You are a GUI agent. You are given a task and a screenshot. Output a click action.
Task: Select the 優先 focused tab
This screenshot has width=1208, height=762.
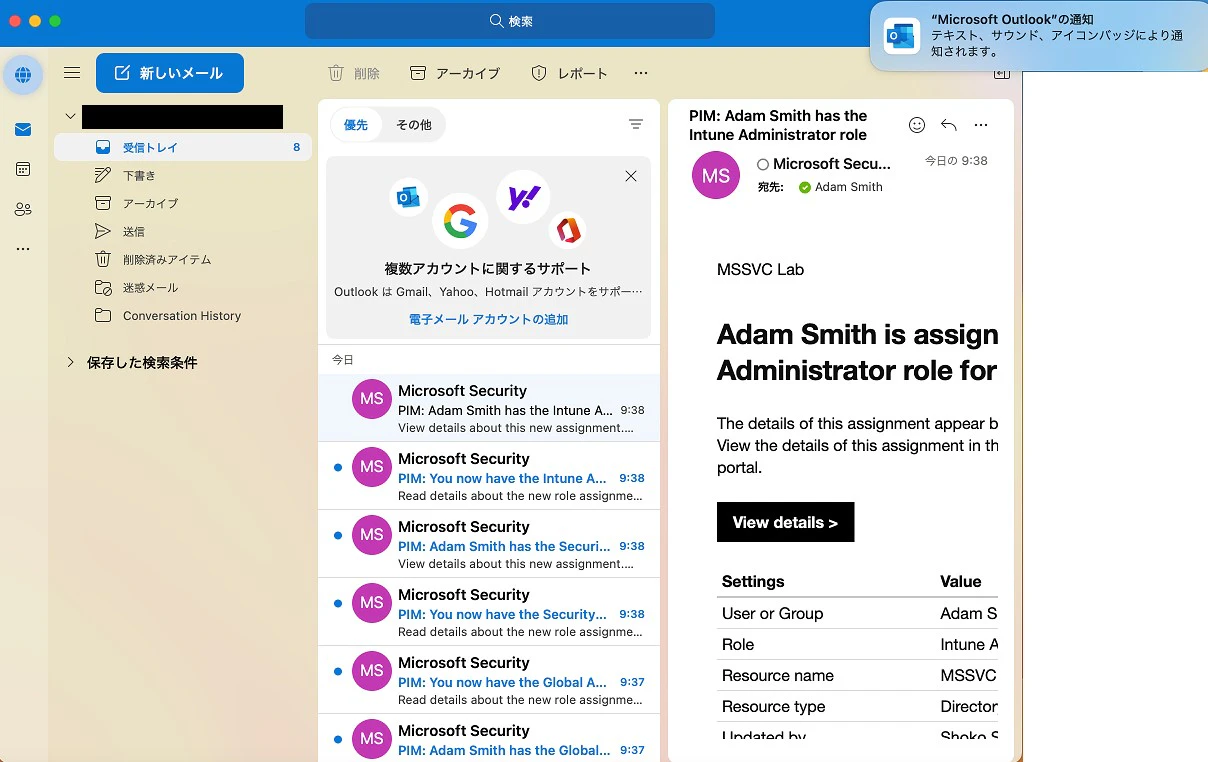point(356,125)
